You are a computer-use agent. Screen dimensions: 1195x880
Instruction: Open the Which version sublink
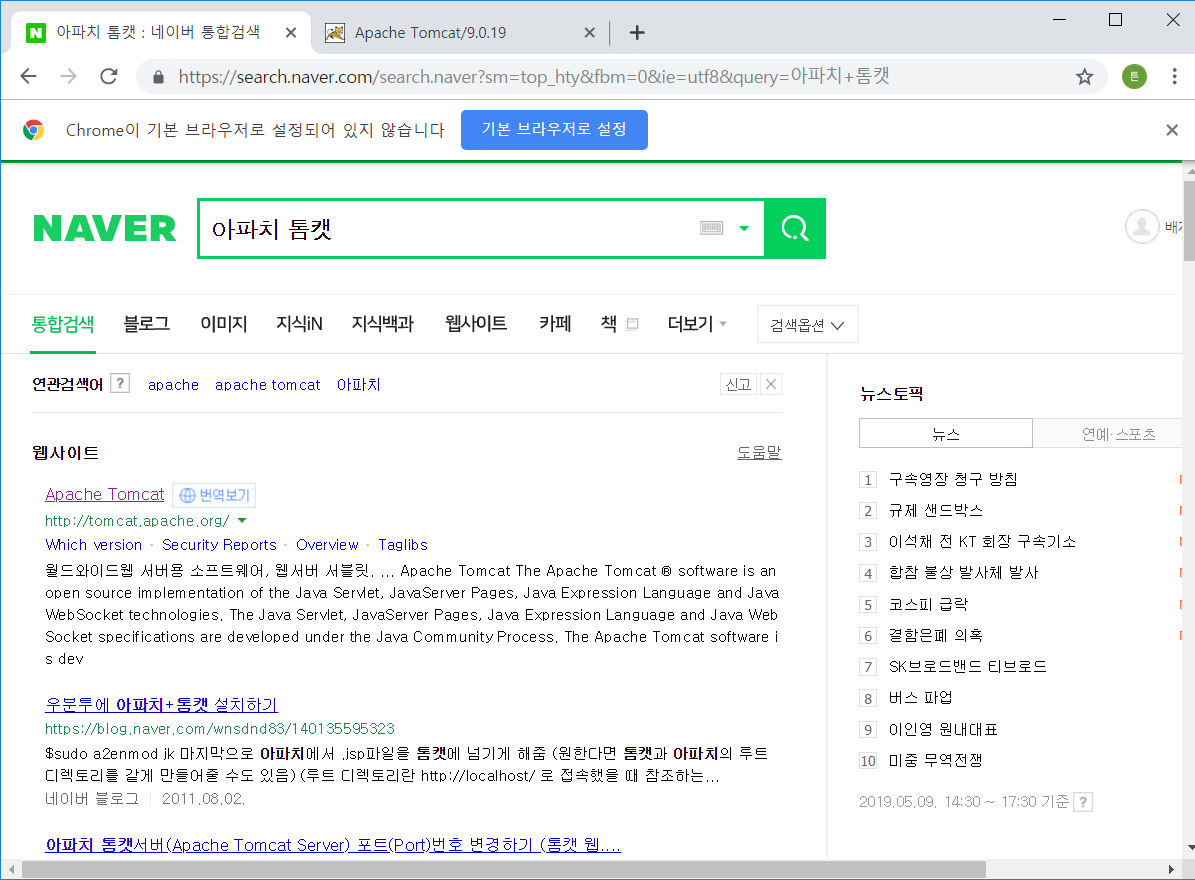94,545
